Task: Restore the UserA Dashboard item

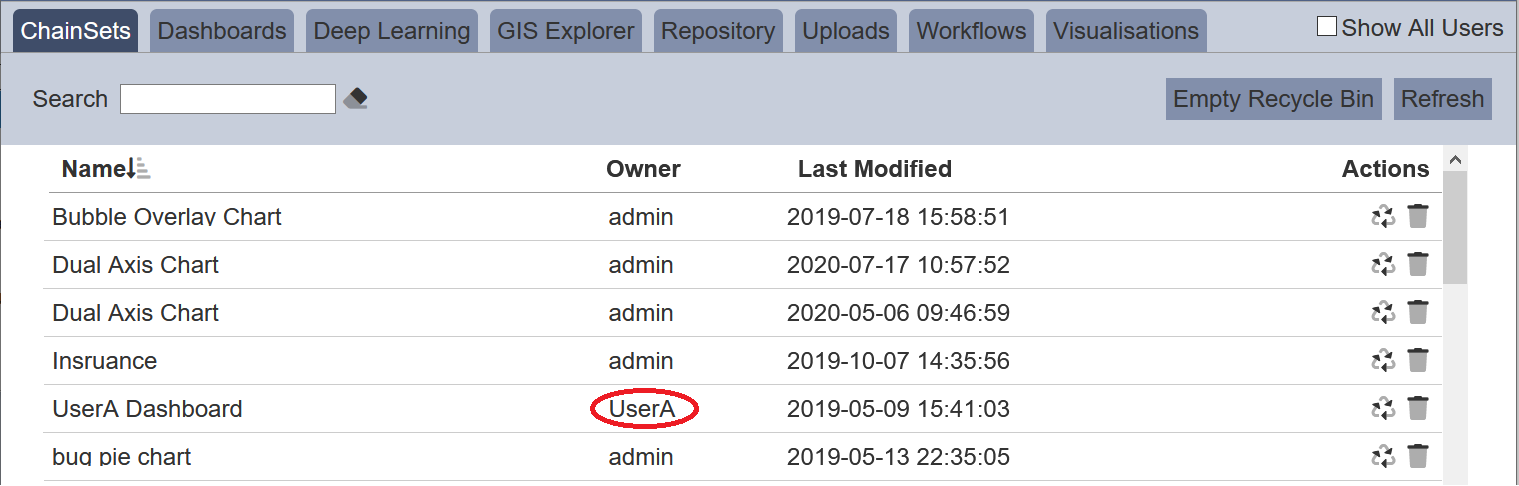Action: point(1383,408)
